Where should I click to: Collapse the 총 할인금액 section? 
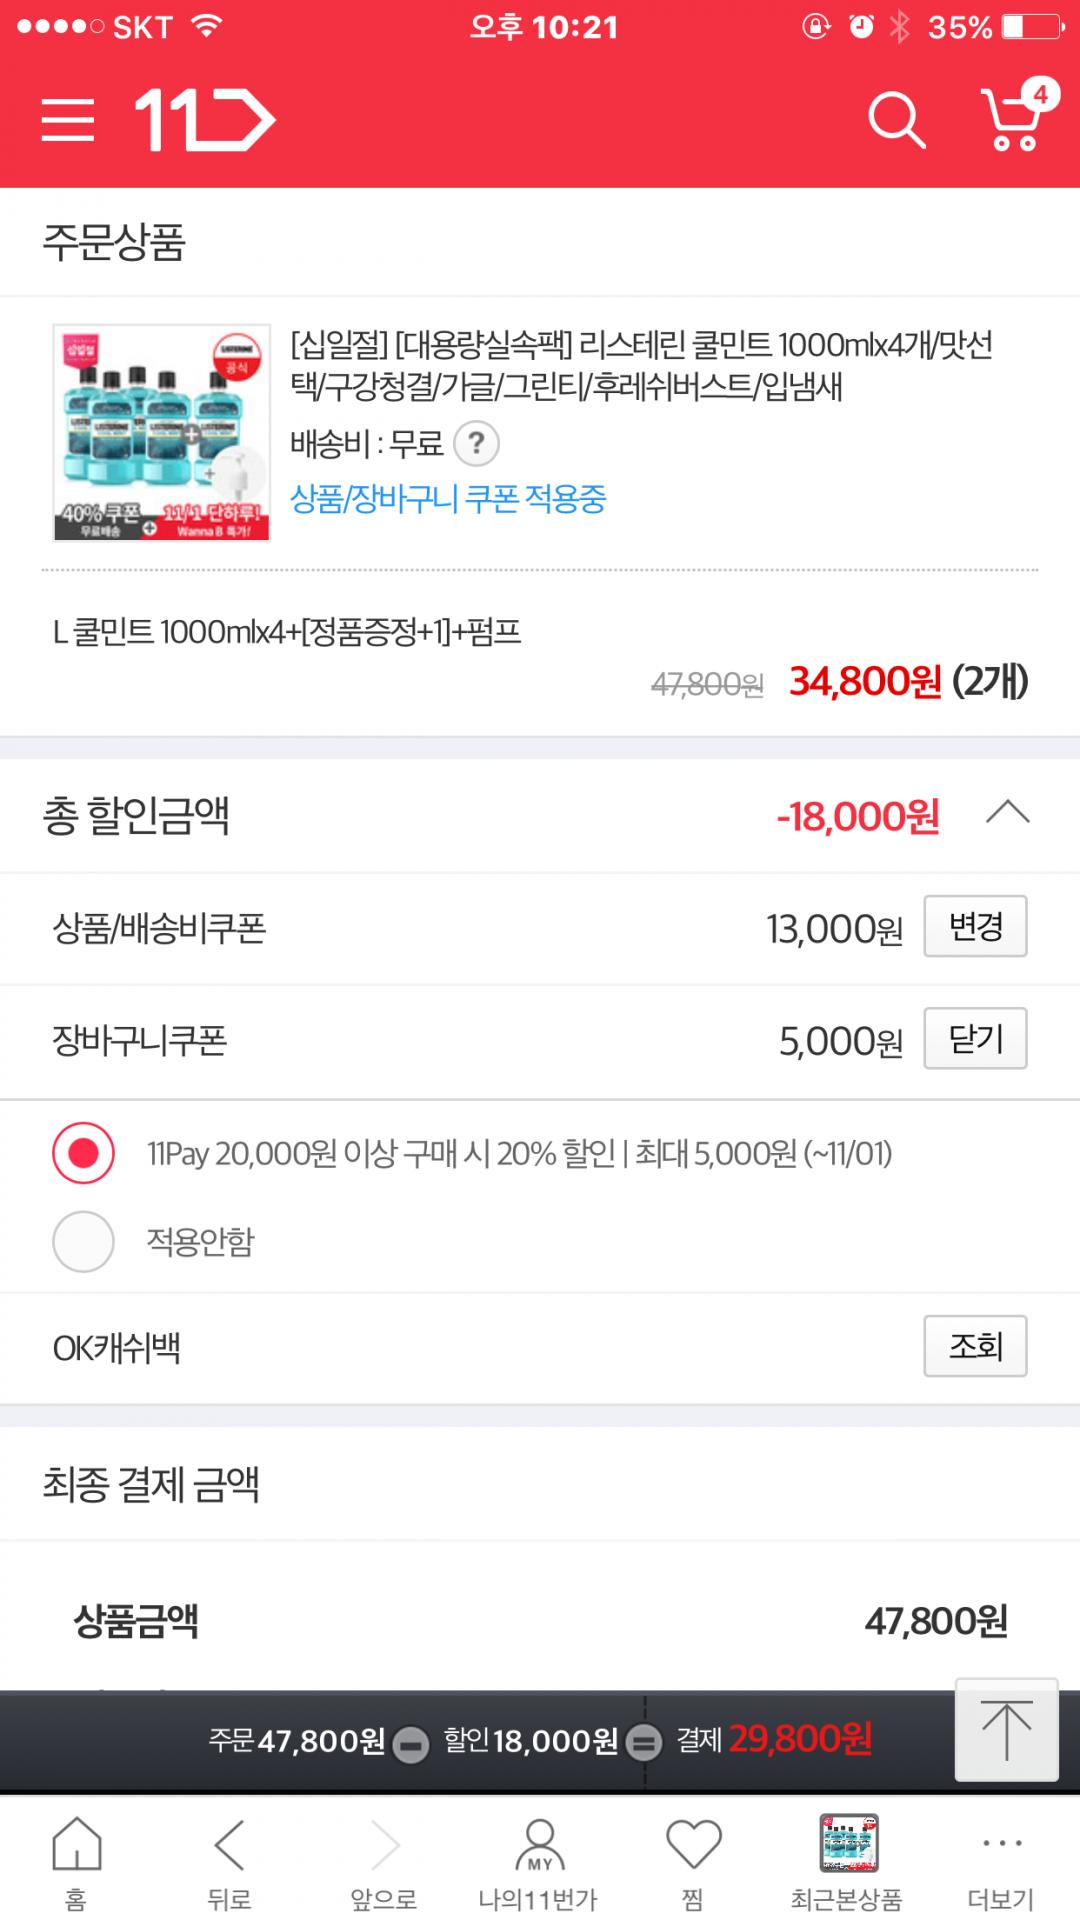[x=1007, y=813]
